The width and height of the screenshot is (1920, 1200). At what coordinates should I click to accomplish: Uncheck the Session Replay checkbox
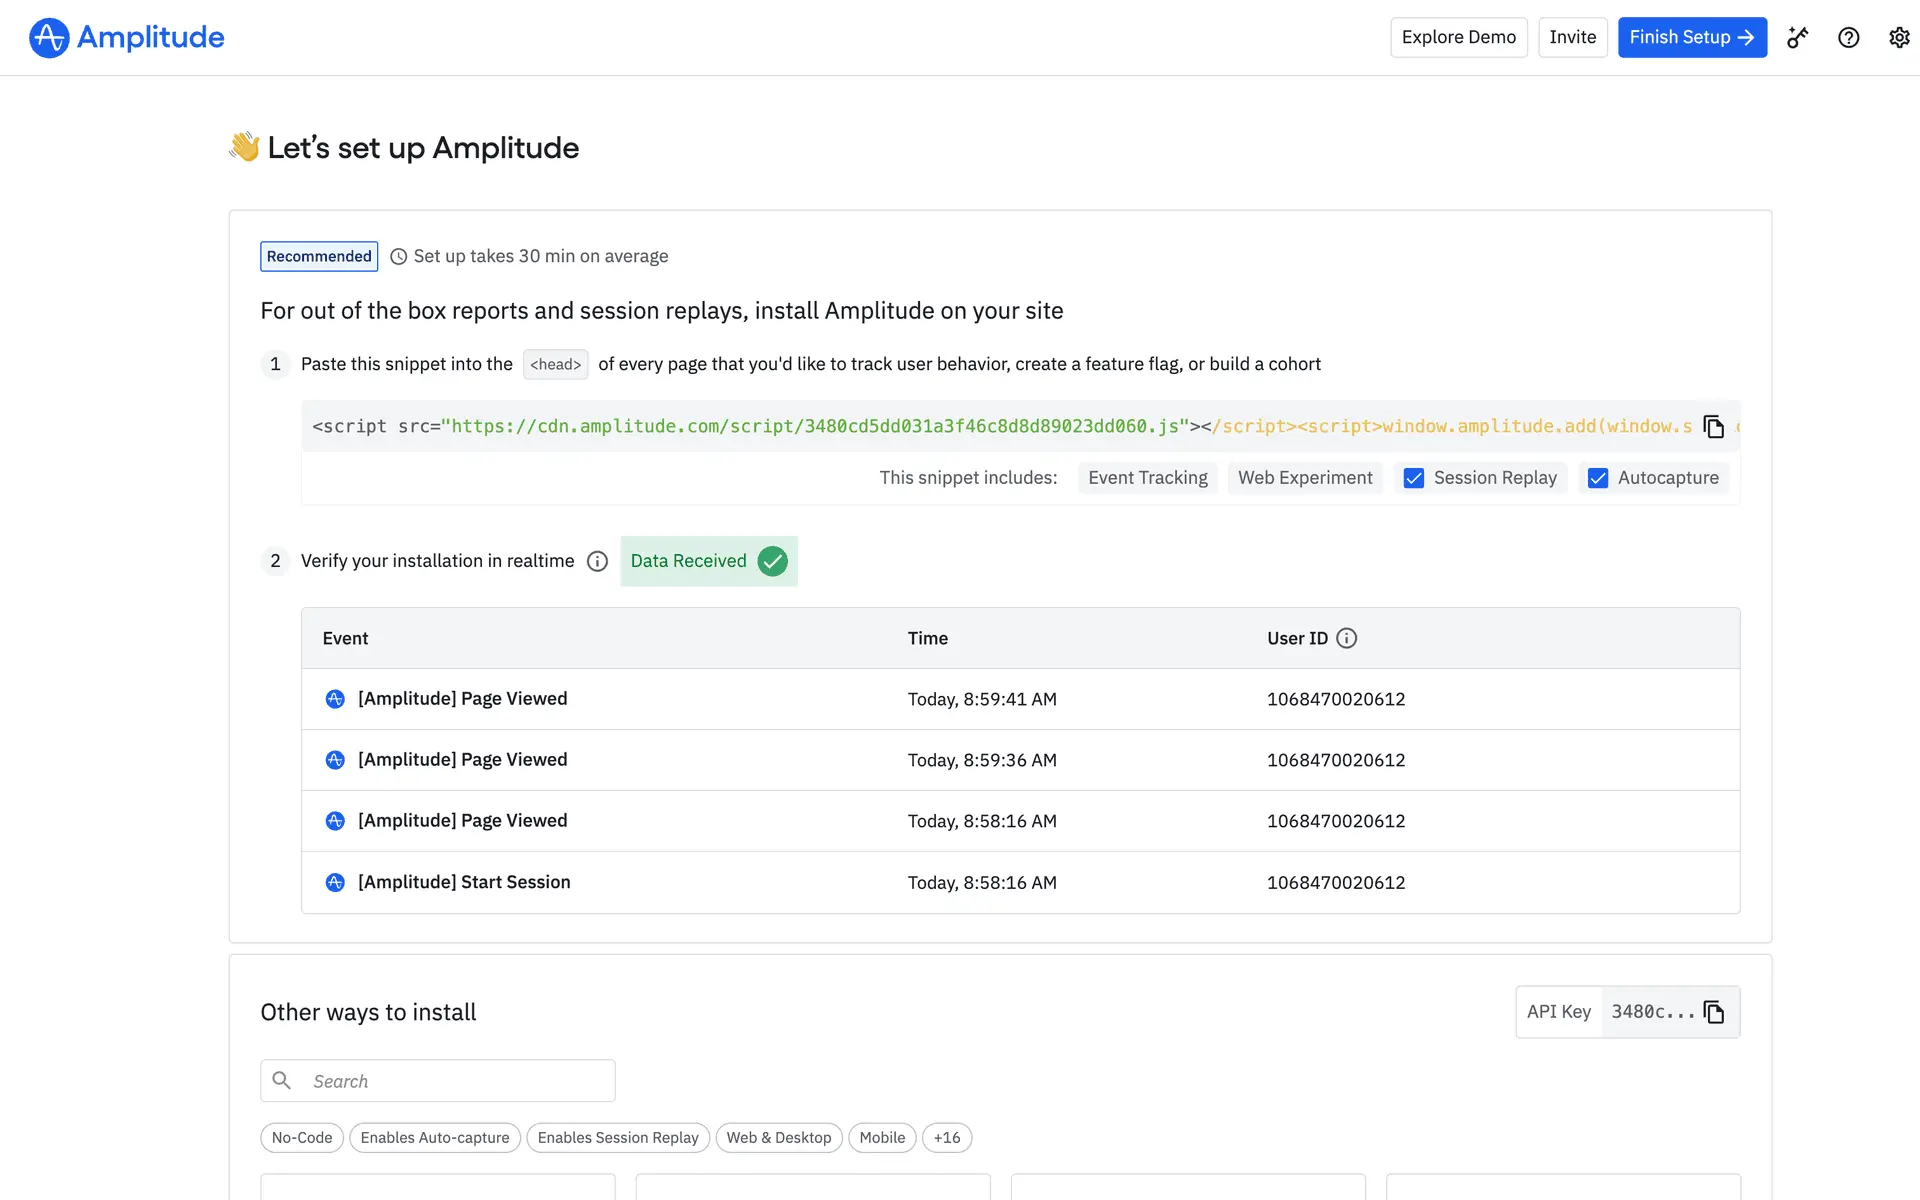1413,478
